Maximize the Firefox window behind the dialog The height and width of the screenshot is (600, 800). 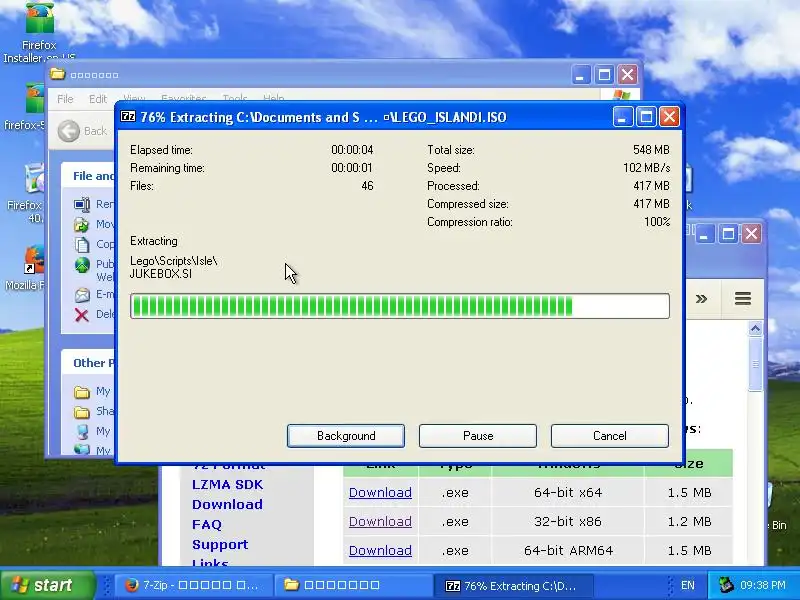tap(728, 234)
